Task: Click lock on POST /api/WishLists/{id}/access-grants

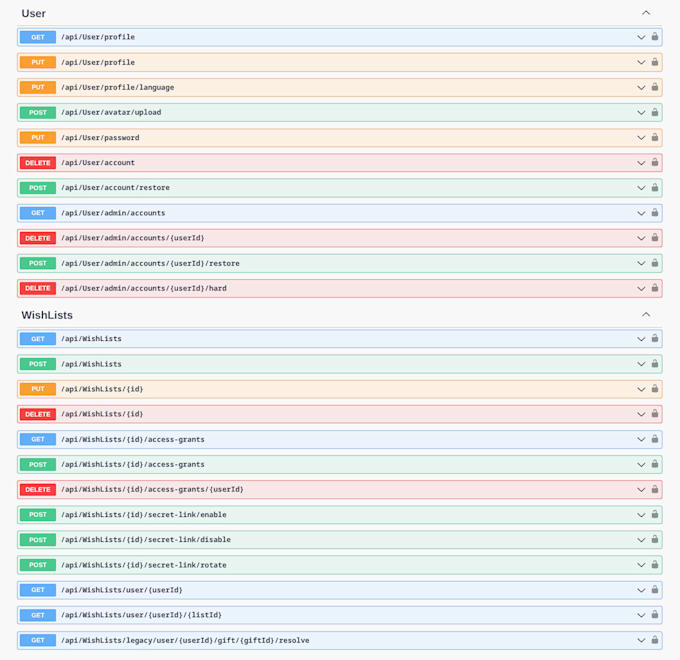Action: 654,464
